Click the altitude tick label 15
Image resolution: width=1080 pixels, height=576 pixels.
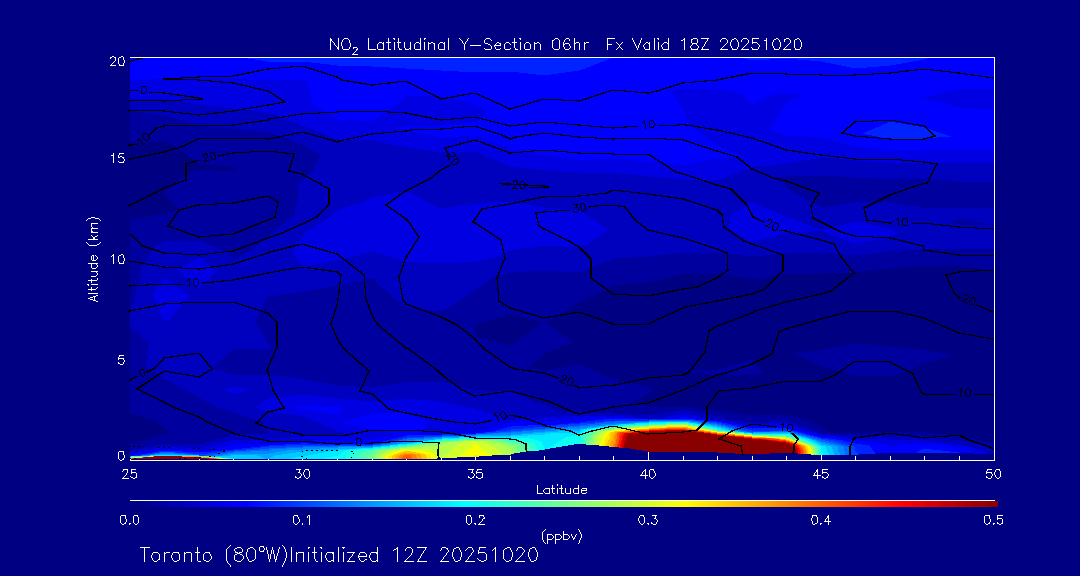116,159
